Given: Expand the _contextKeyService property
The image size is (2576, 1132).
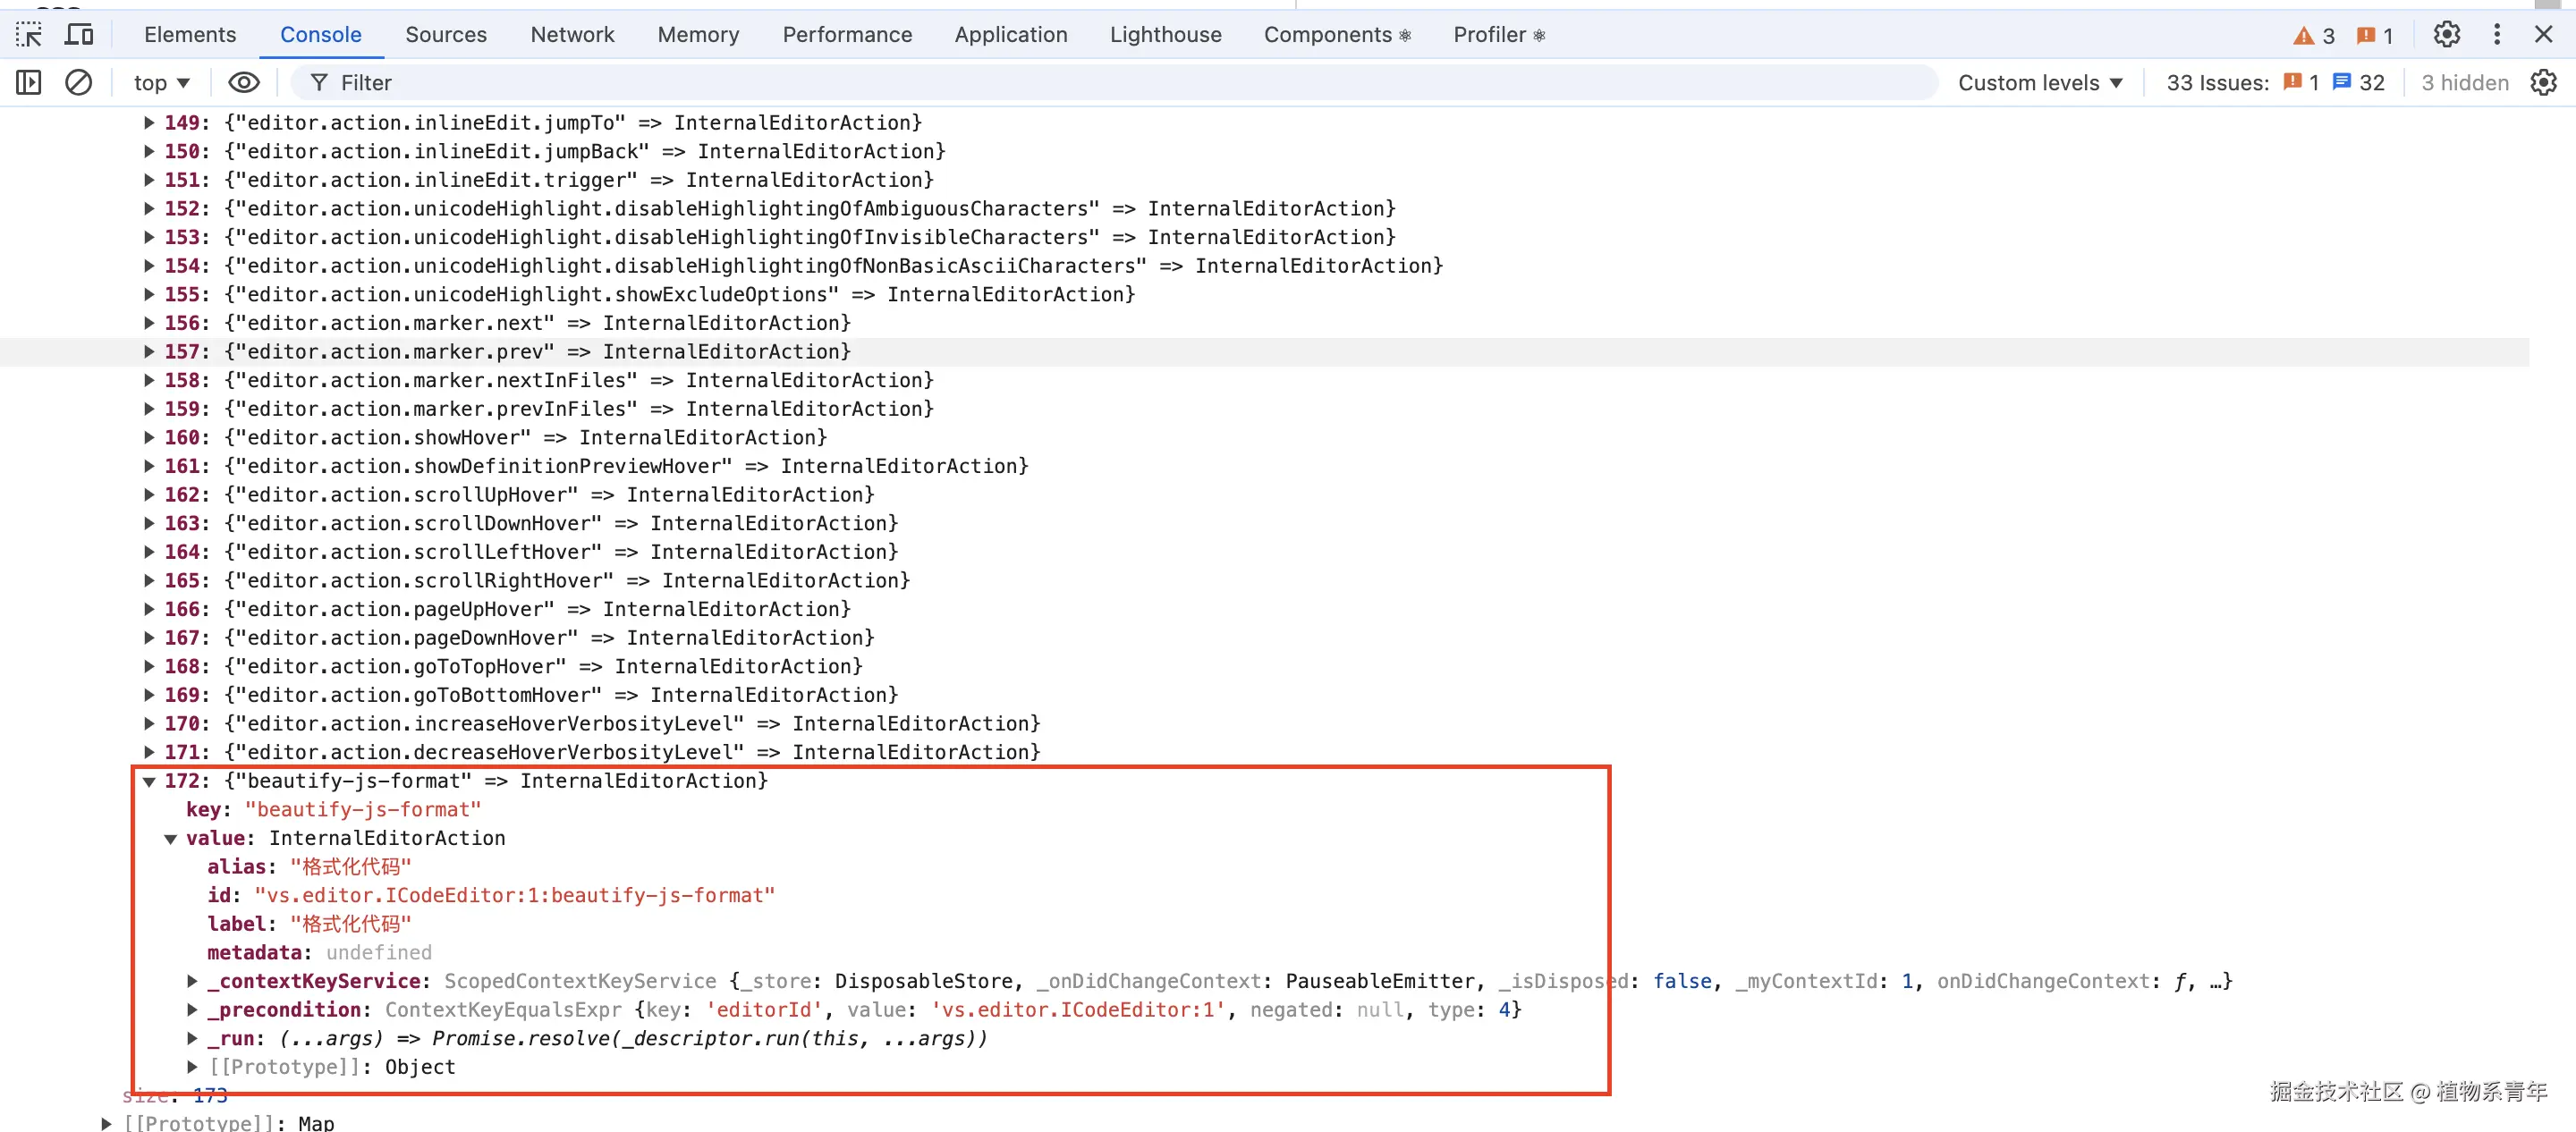Looking at the screenshot, I should point(192,982).
